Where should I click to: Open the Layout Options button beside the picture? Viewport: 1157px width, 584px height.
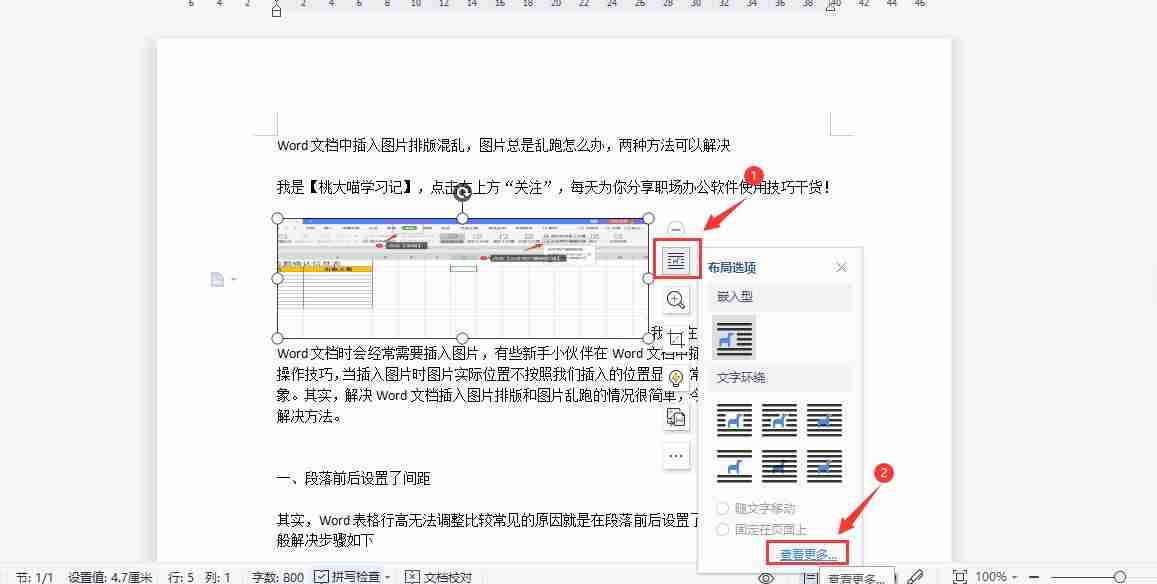[676, 260]
